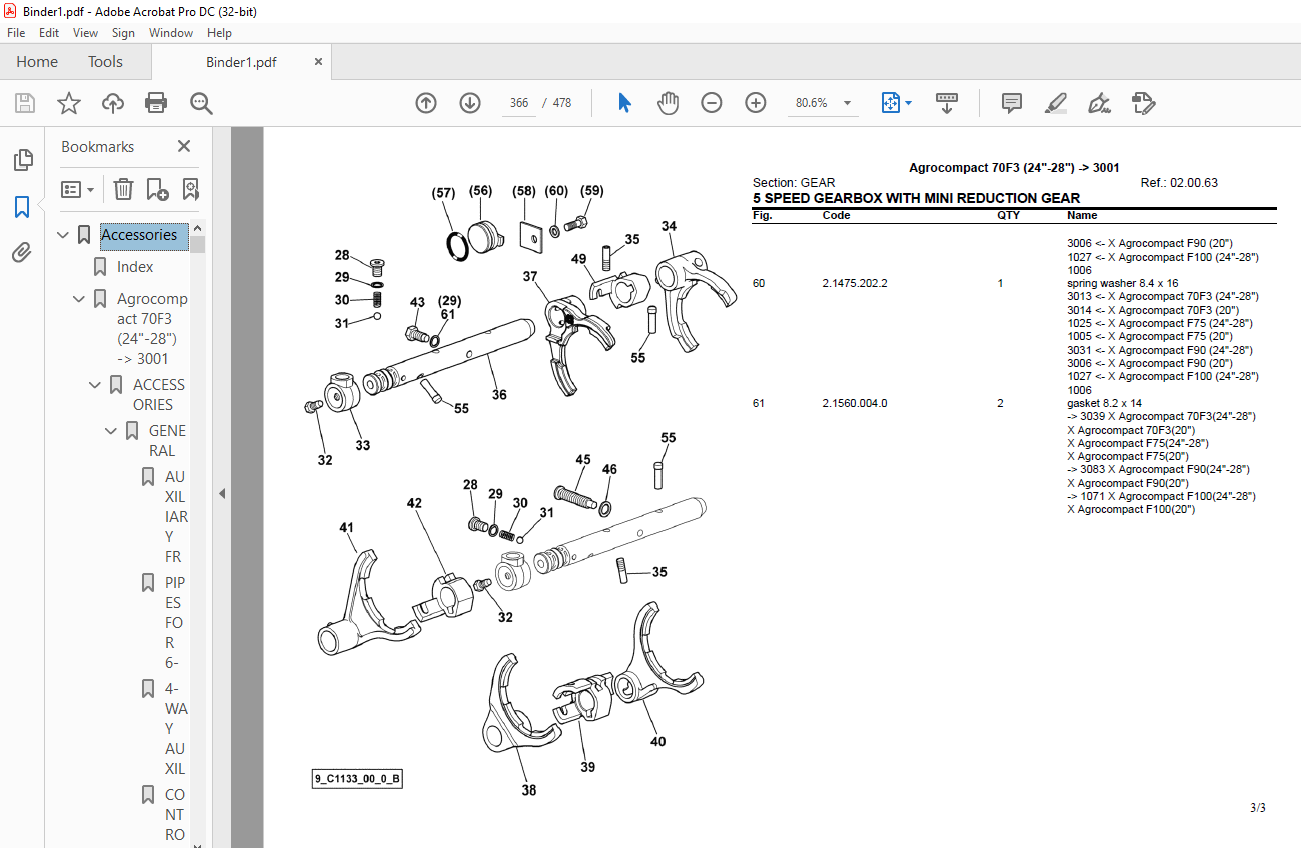Show page thumbnails panel
The image size is (1301, 848).
click(x=22, y=160)
